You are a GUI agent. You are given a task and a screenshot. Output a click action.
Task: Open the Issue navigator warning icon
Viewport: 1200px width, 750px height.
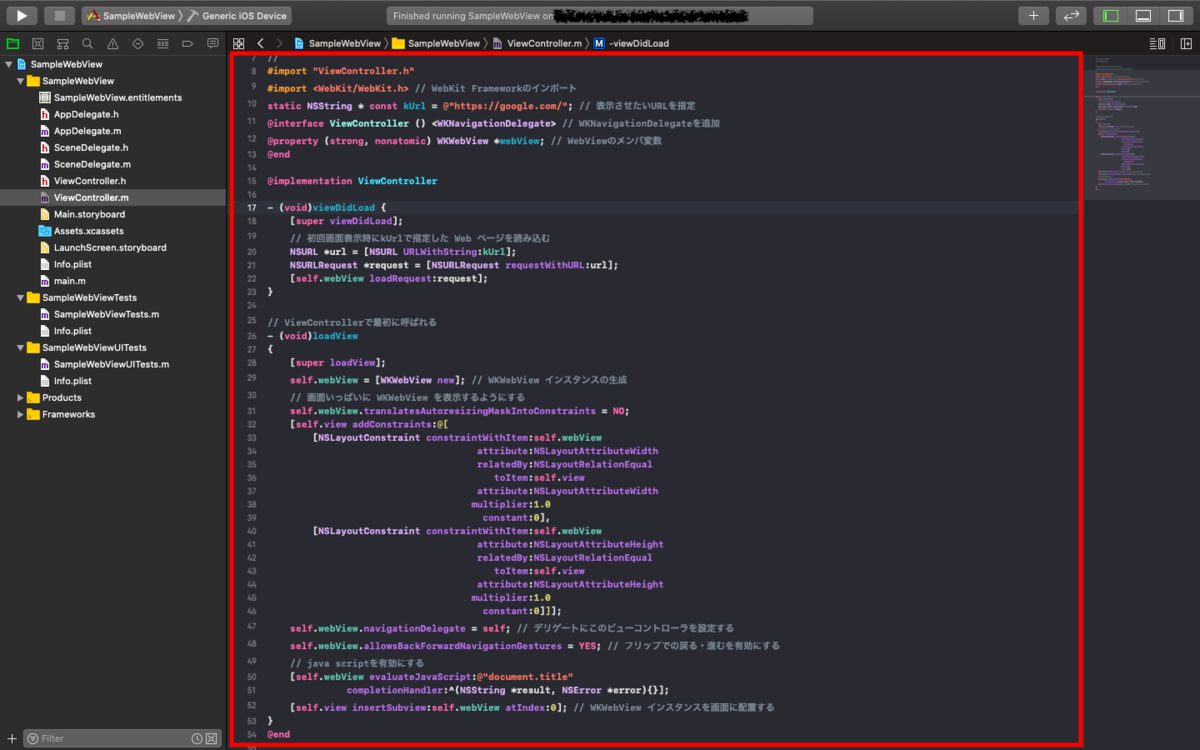[113, 43]
